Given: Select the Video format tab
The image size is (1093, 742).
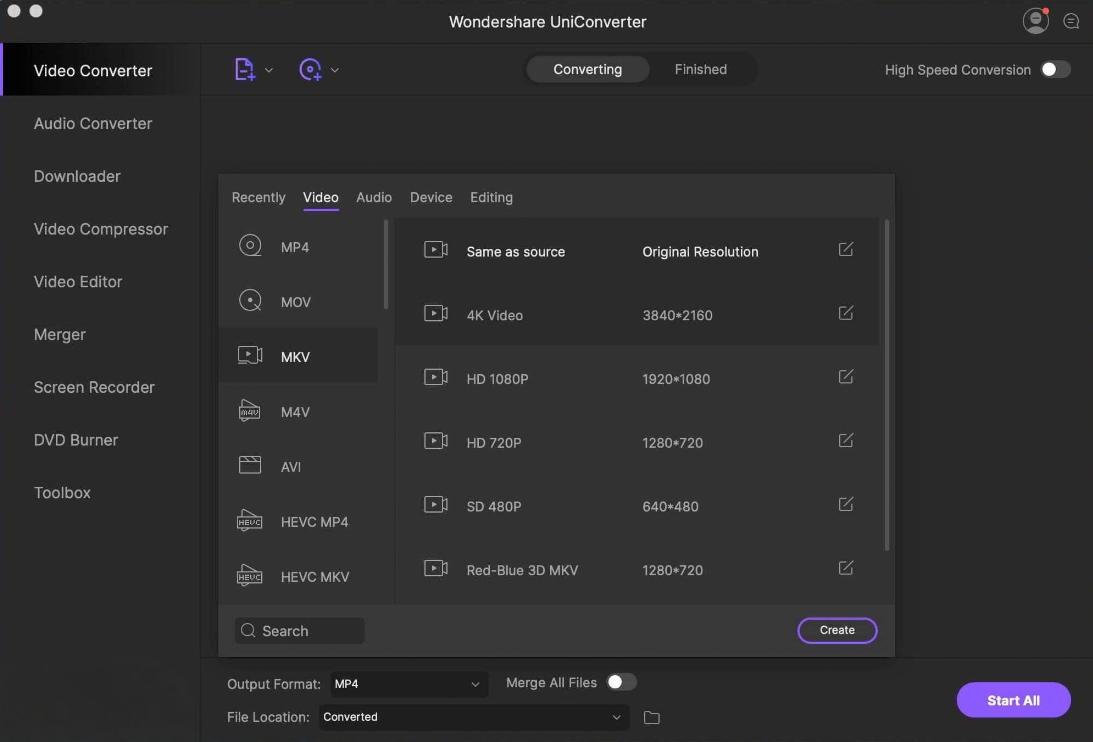Looking at the screenshot, I should point(321,197).
